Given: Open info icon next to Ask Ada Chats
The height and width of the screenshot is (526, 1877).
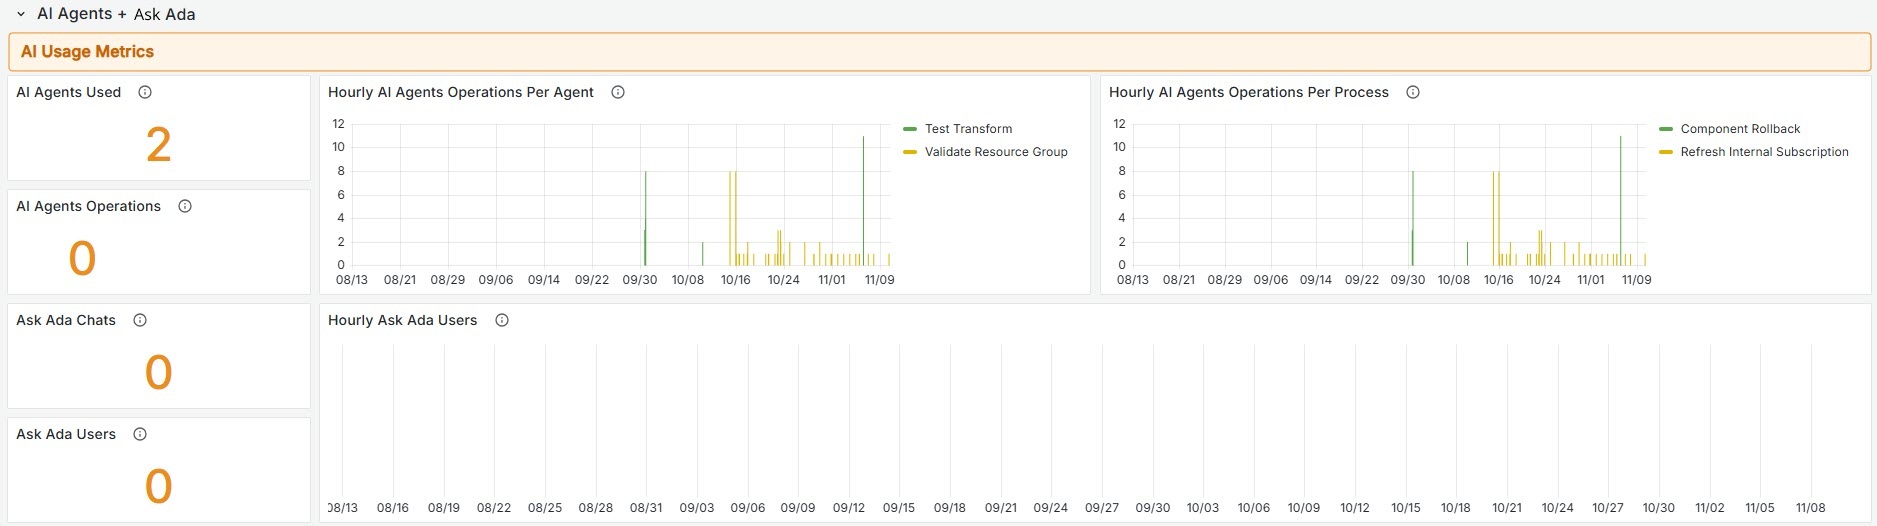Looking at the screenshot, I should coord(140,320).
